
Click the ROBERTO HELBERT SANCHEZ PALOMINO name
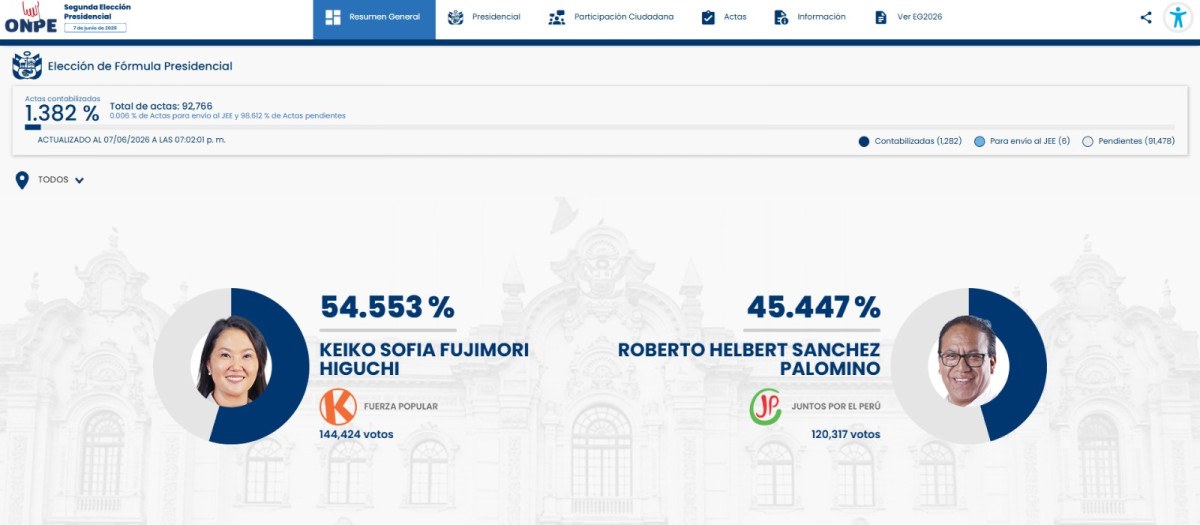[x=749, y=359]
